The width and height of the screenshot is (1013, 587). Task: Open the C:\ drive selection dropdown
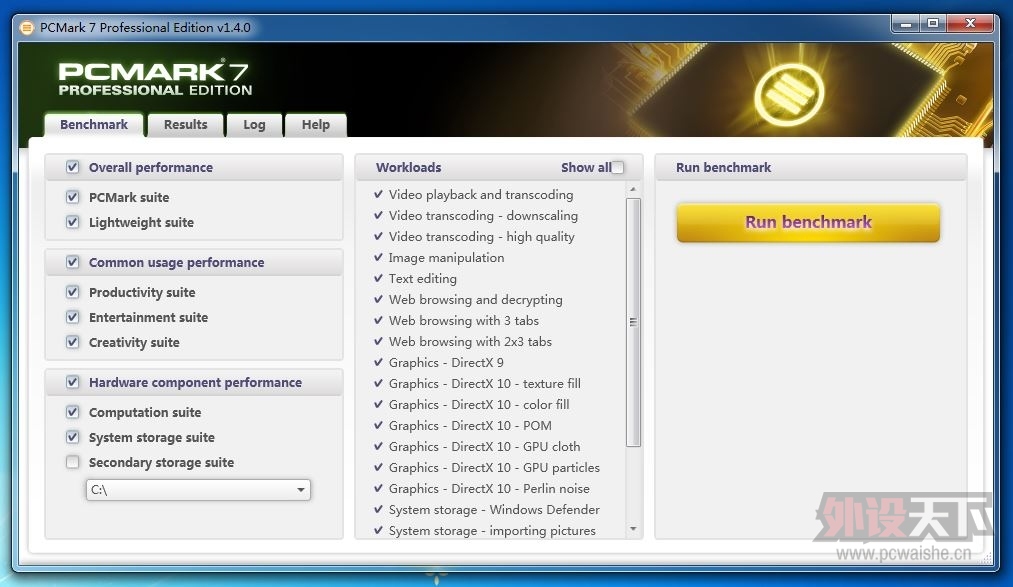tap(198, 489)
